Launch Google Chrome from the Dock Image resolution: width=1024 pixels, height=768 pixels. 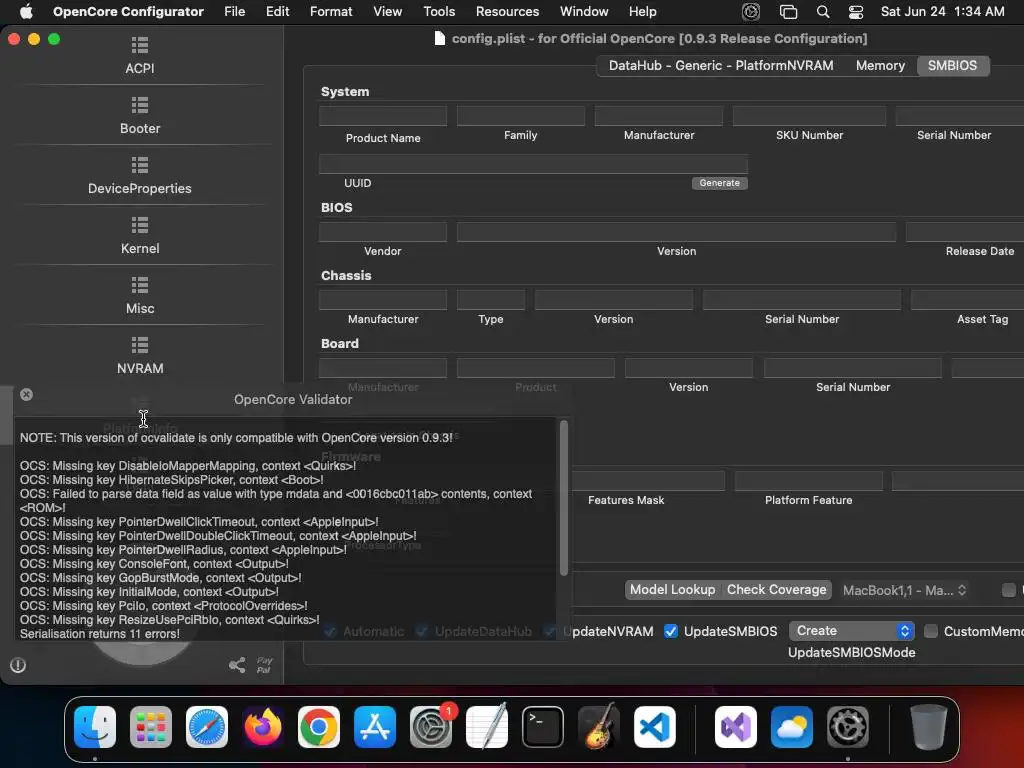[319, 727]
